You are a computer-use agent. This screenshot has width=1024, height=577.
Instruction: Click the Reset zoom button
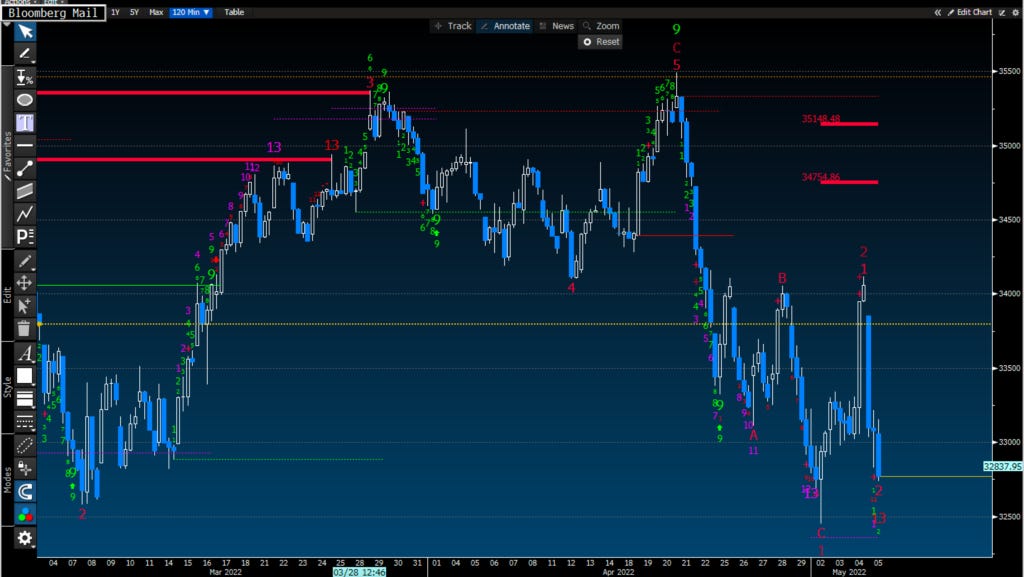[601, 42]
